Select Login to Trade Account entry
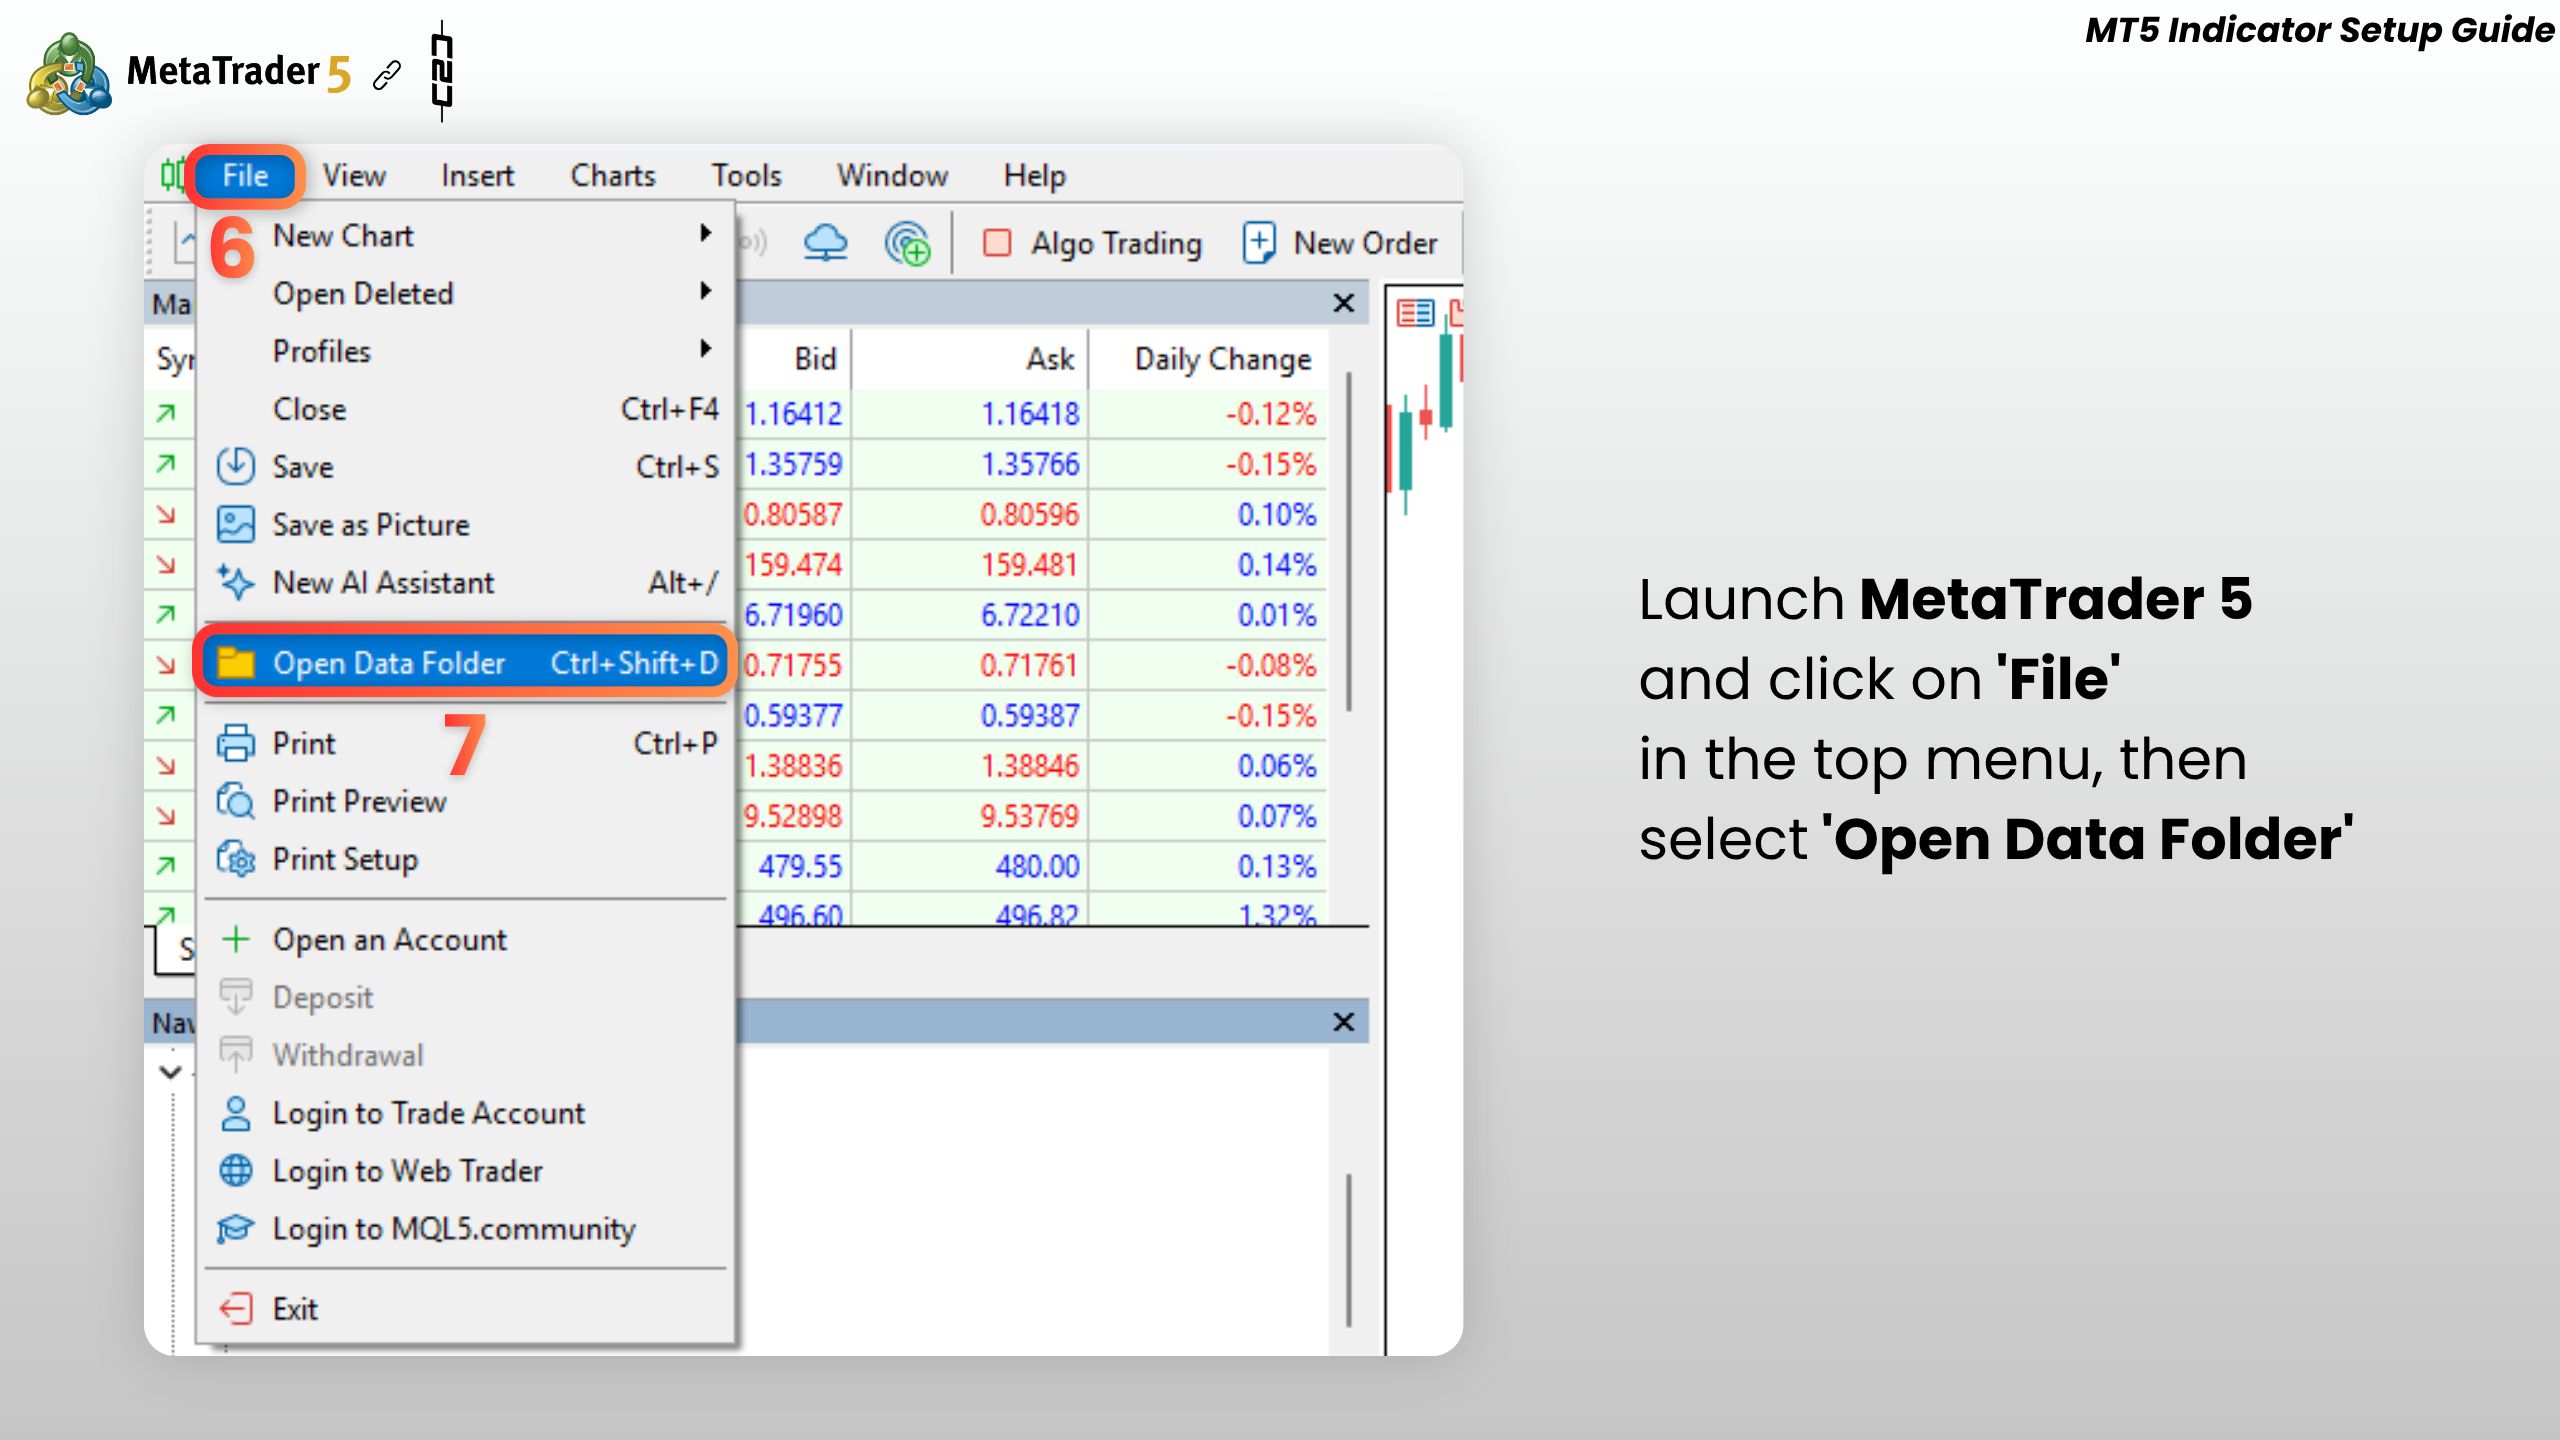Screen dimensions: 2560x1440 click(466, 1113)
